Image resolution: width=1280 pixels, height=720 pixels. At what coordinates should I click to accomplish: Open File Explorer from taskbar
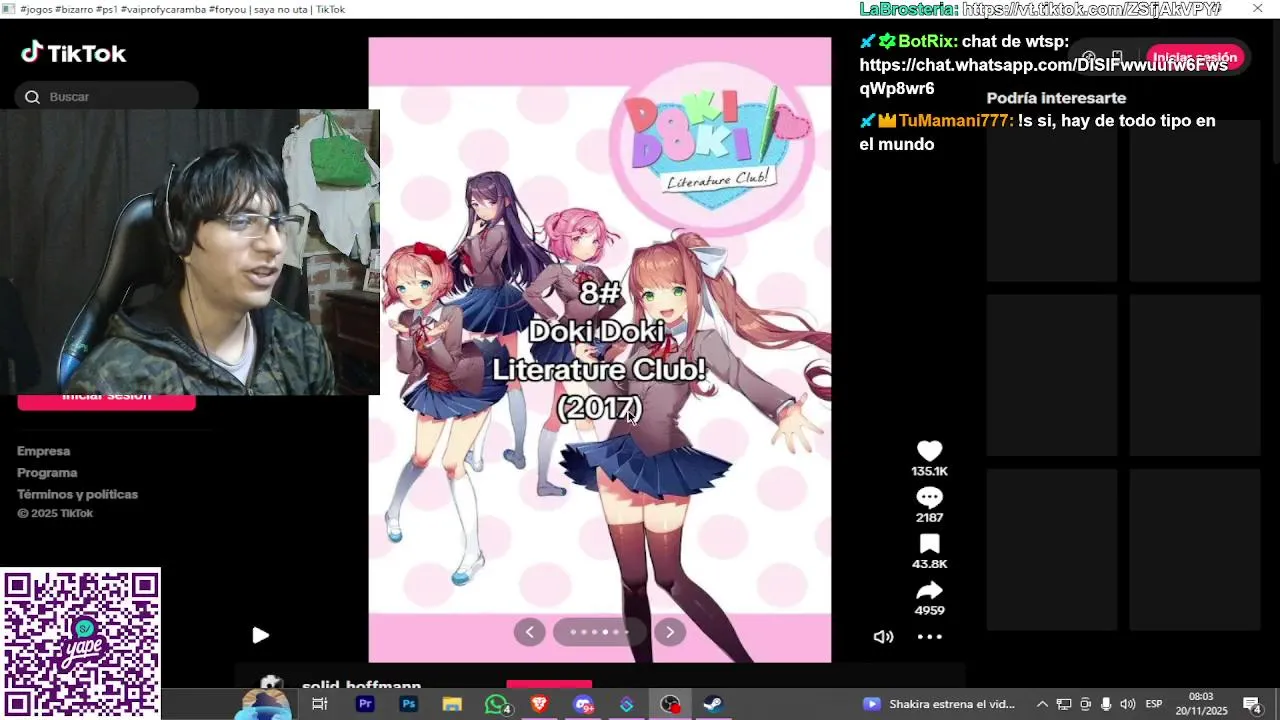coord(452,704)
